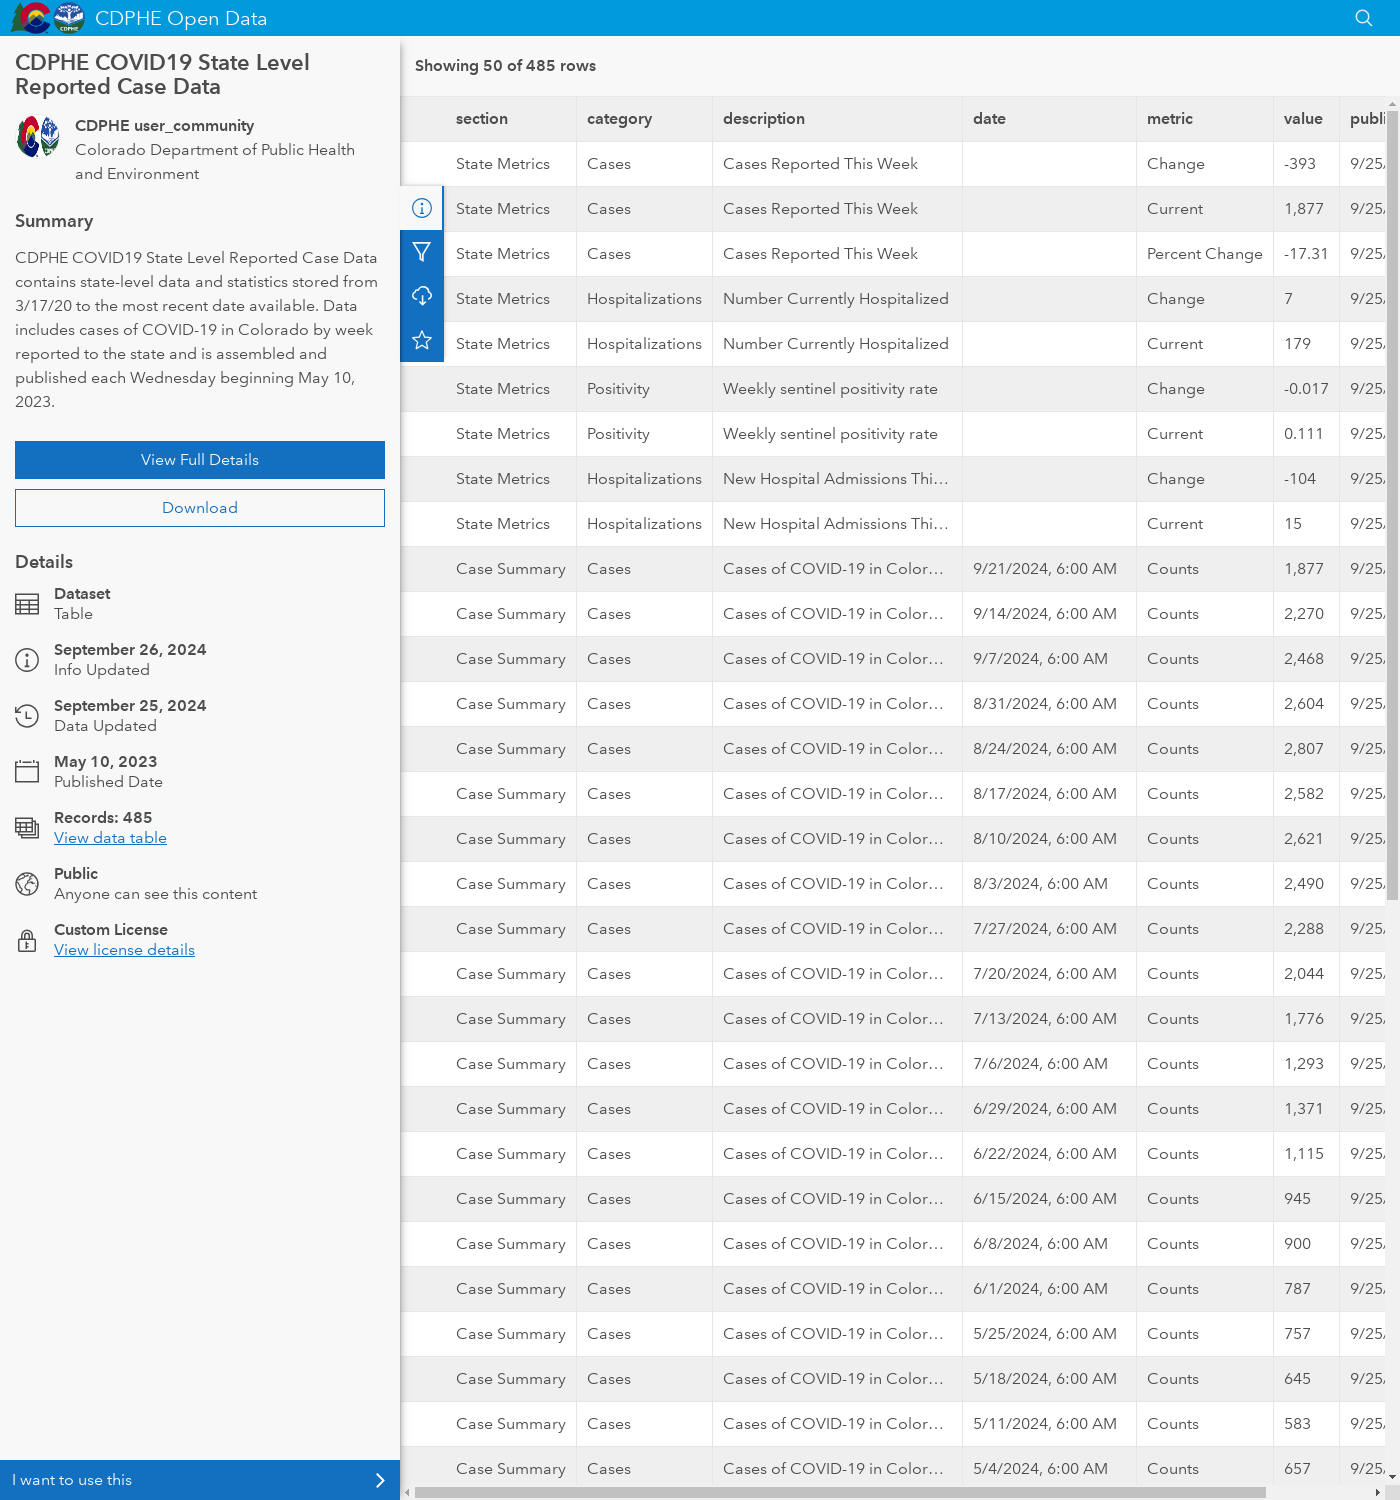Click the vertical scrollbar of the table
The width and height of the screenshot is (1400, 1500).
pos(1392,500)
